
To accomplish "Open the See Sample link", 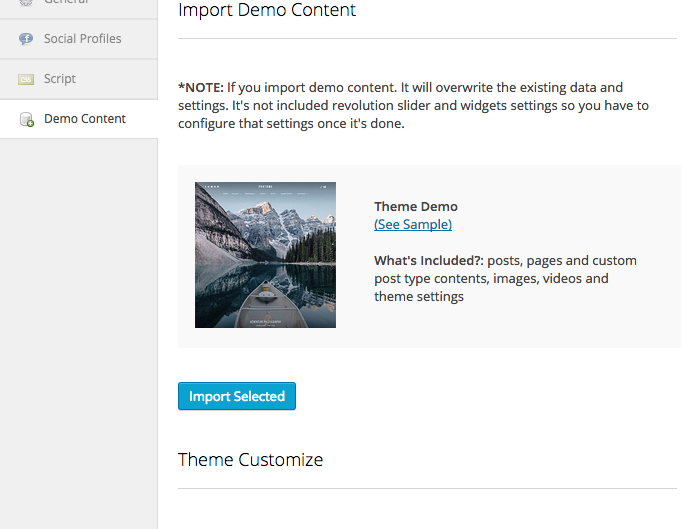I will tap(413, 224).
